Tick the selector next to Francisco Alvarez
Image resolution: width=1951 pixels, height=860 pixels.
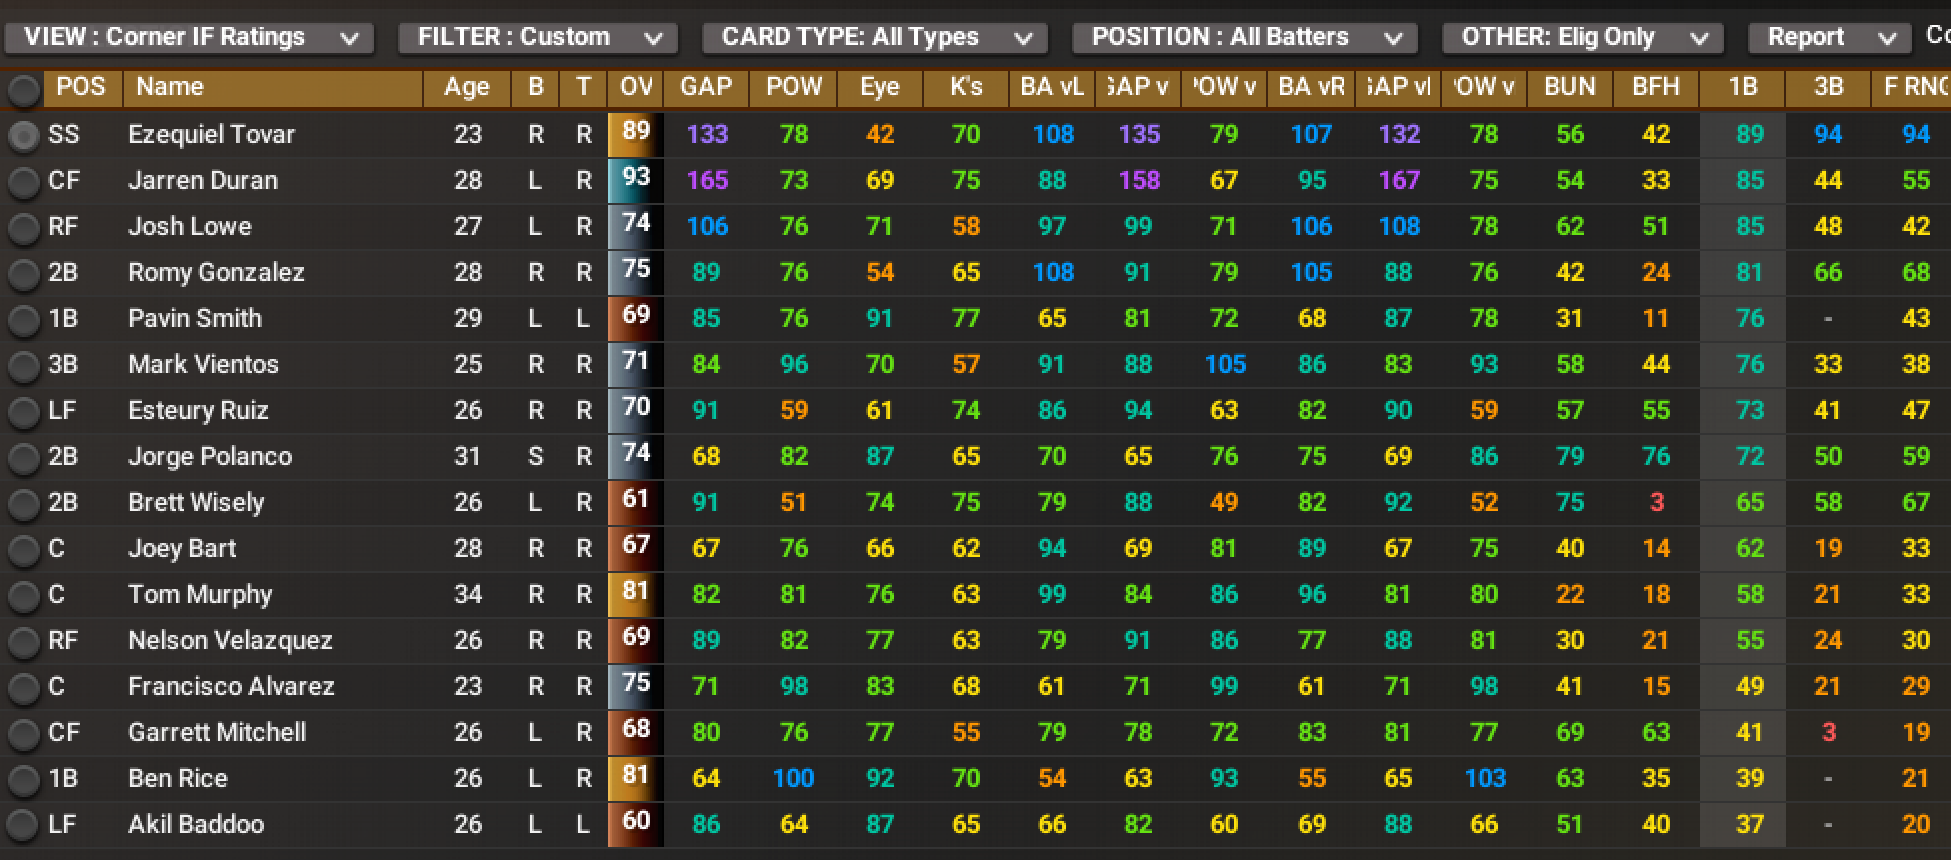click(x=23, y=687)
